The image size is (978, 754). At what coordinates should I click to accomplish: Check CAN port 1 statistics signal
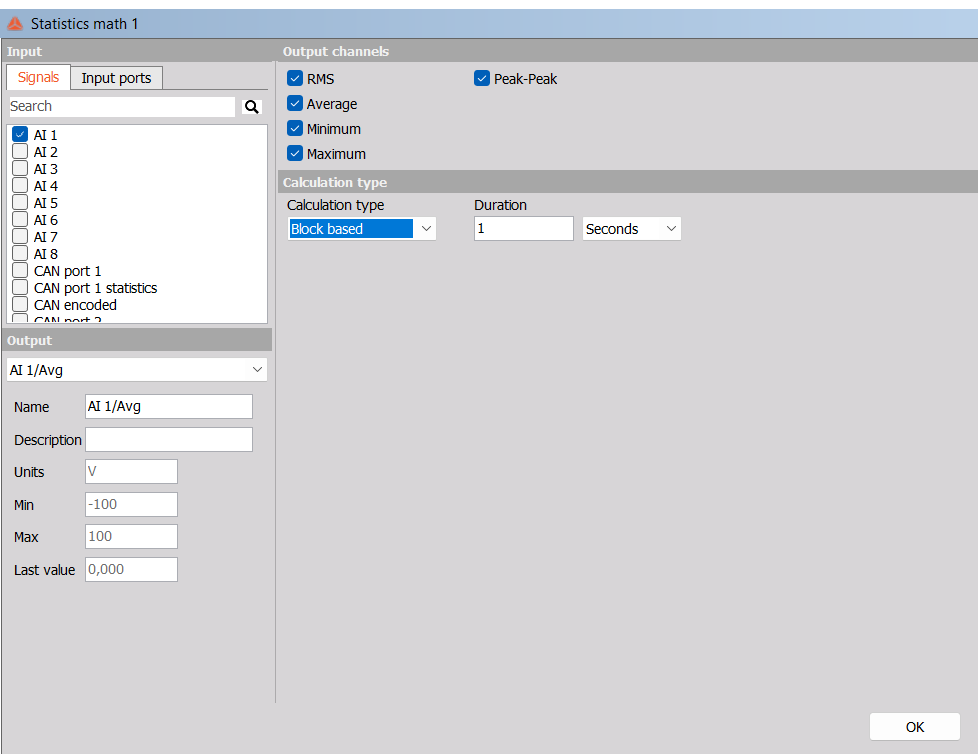pyautogui.click(x=20, y=288)
